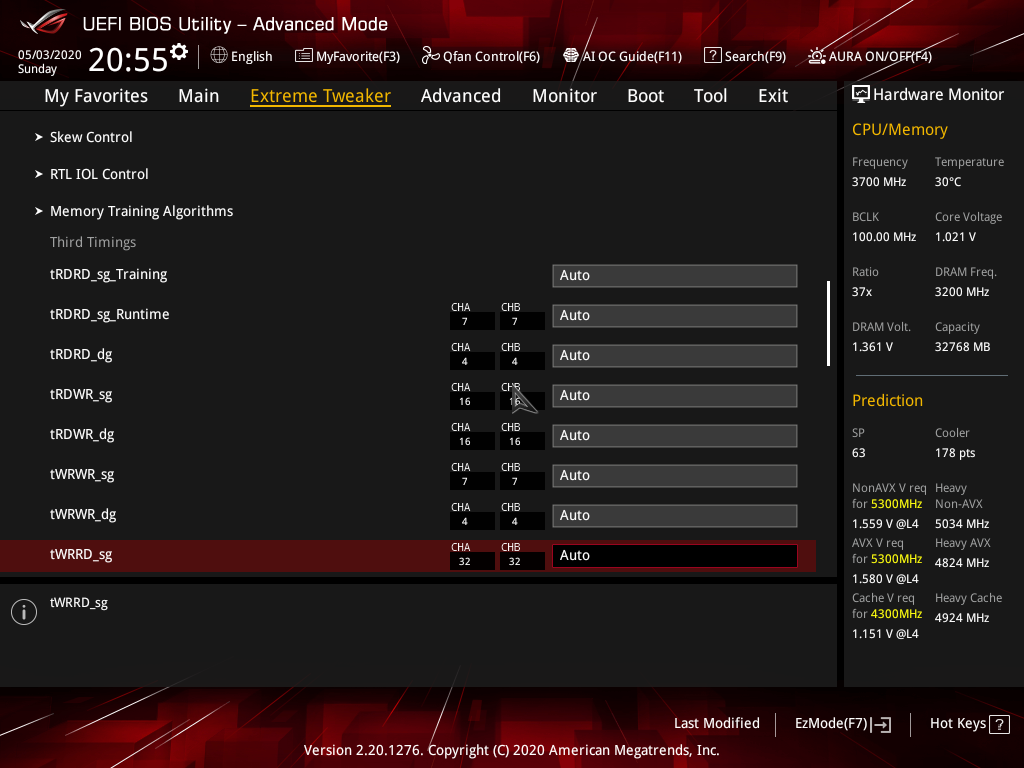Click Last Modified button
The height and width of the screenshot is (768, 1024).
[716, 724]
